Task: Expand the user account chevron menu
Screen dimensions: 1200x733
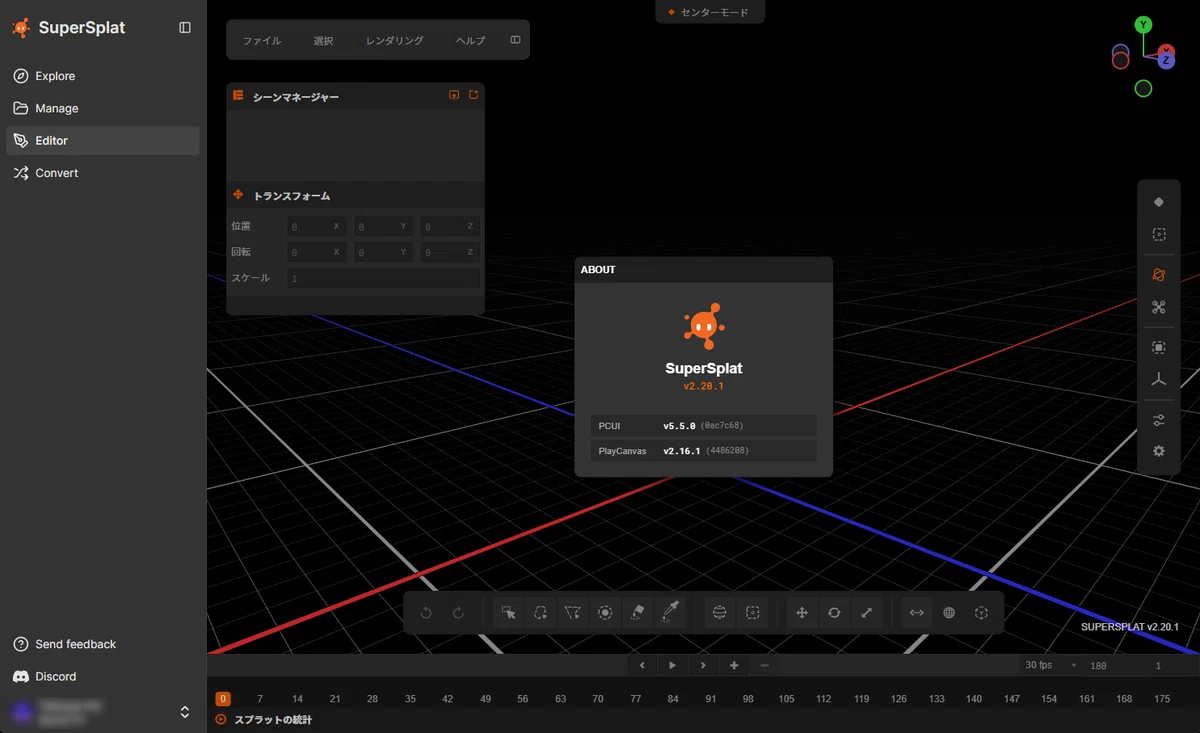Action: coord(185,712)
